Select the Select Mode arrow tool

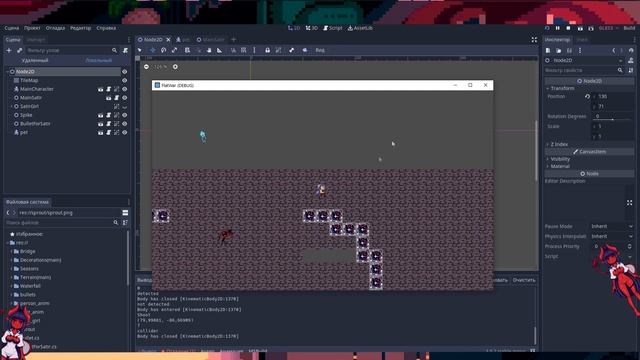140,50
